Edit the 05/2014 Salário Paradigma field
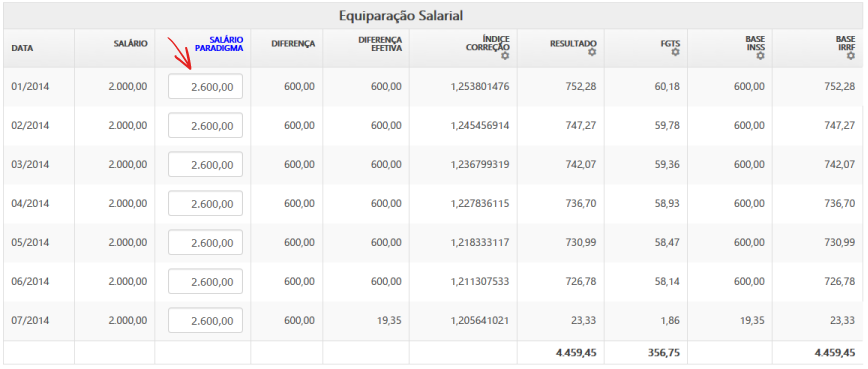 [x=205, y=242]
